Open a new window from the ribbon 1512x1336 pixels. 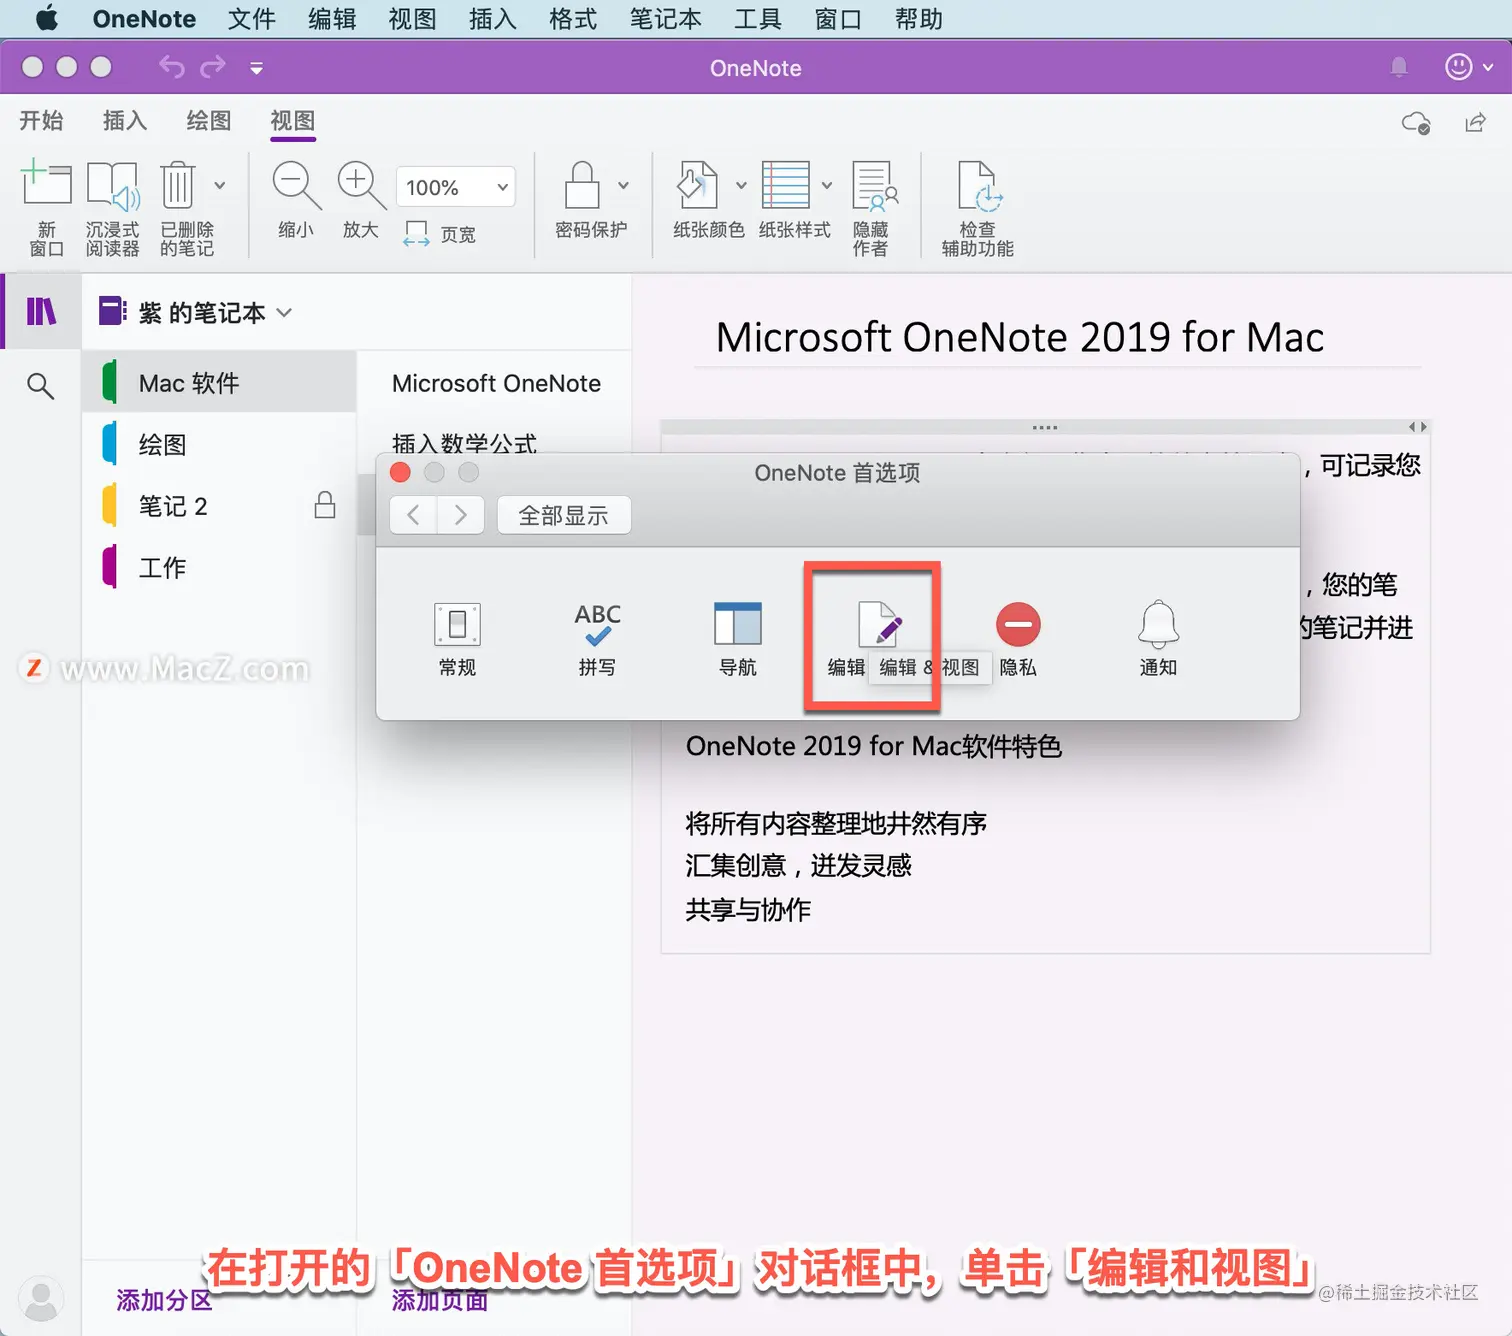(x=46, y=208)
